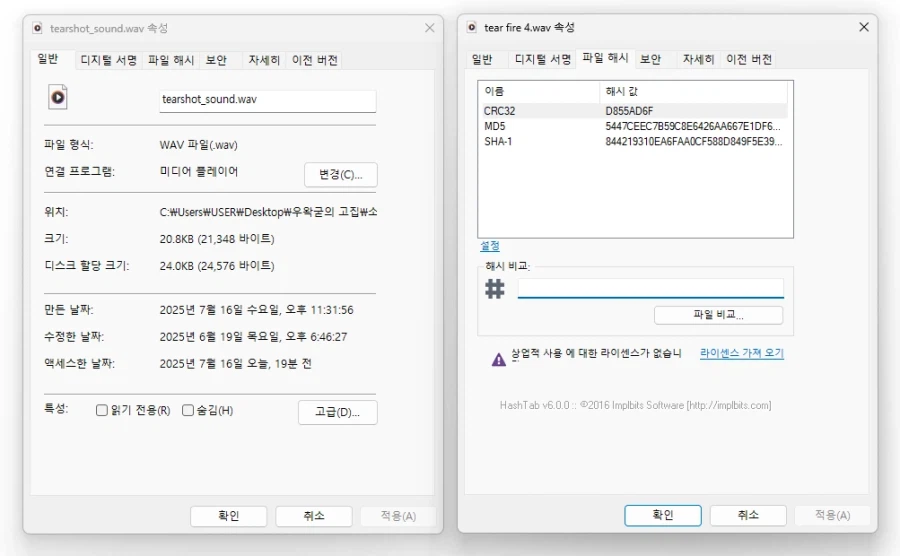900x556 pixels.
Task: Click the 해시 값 column header
Action: (x=694, y=91)
